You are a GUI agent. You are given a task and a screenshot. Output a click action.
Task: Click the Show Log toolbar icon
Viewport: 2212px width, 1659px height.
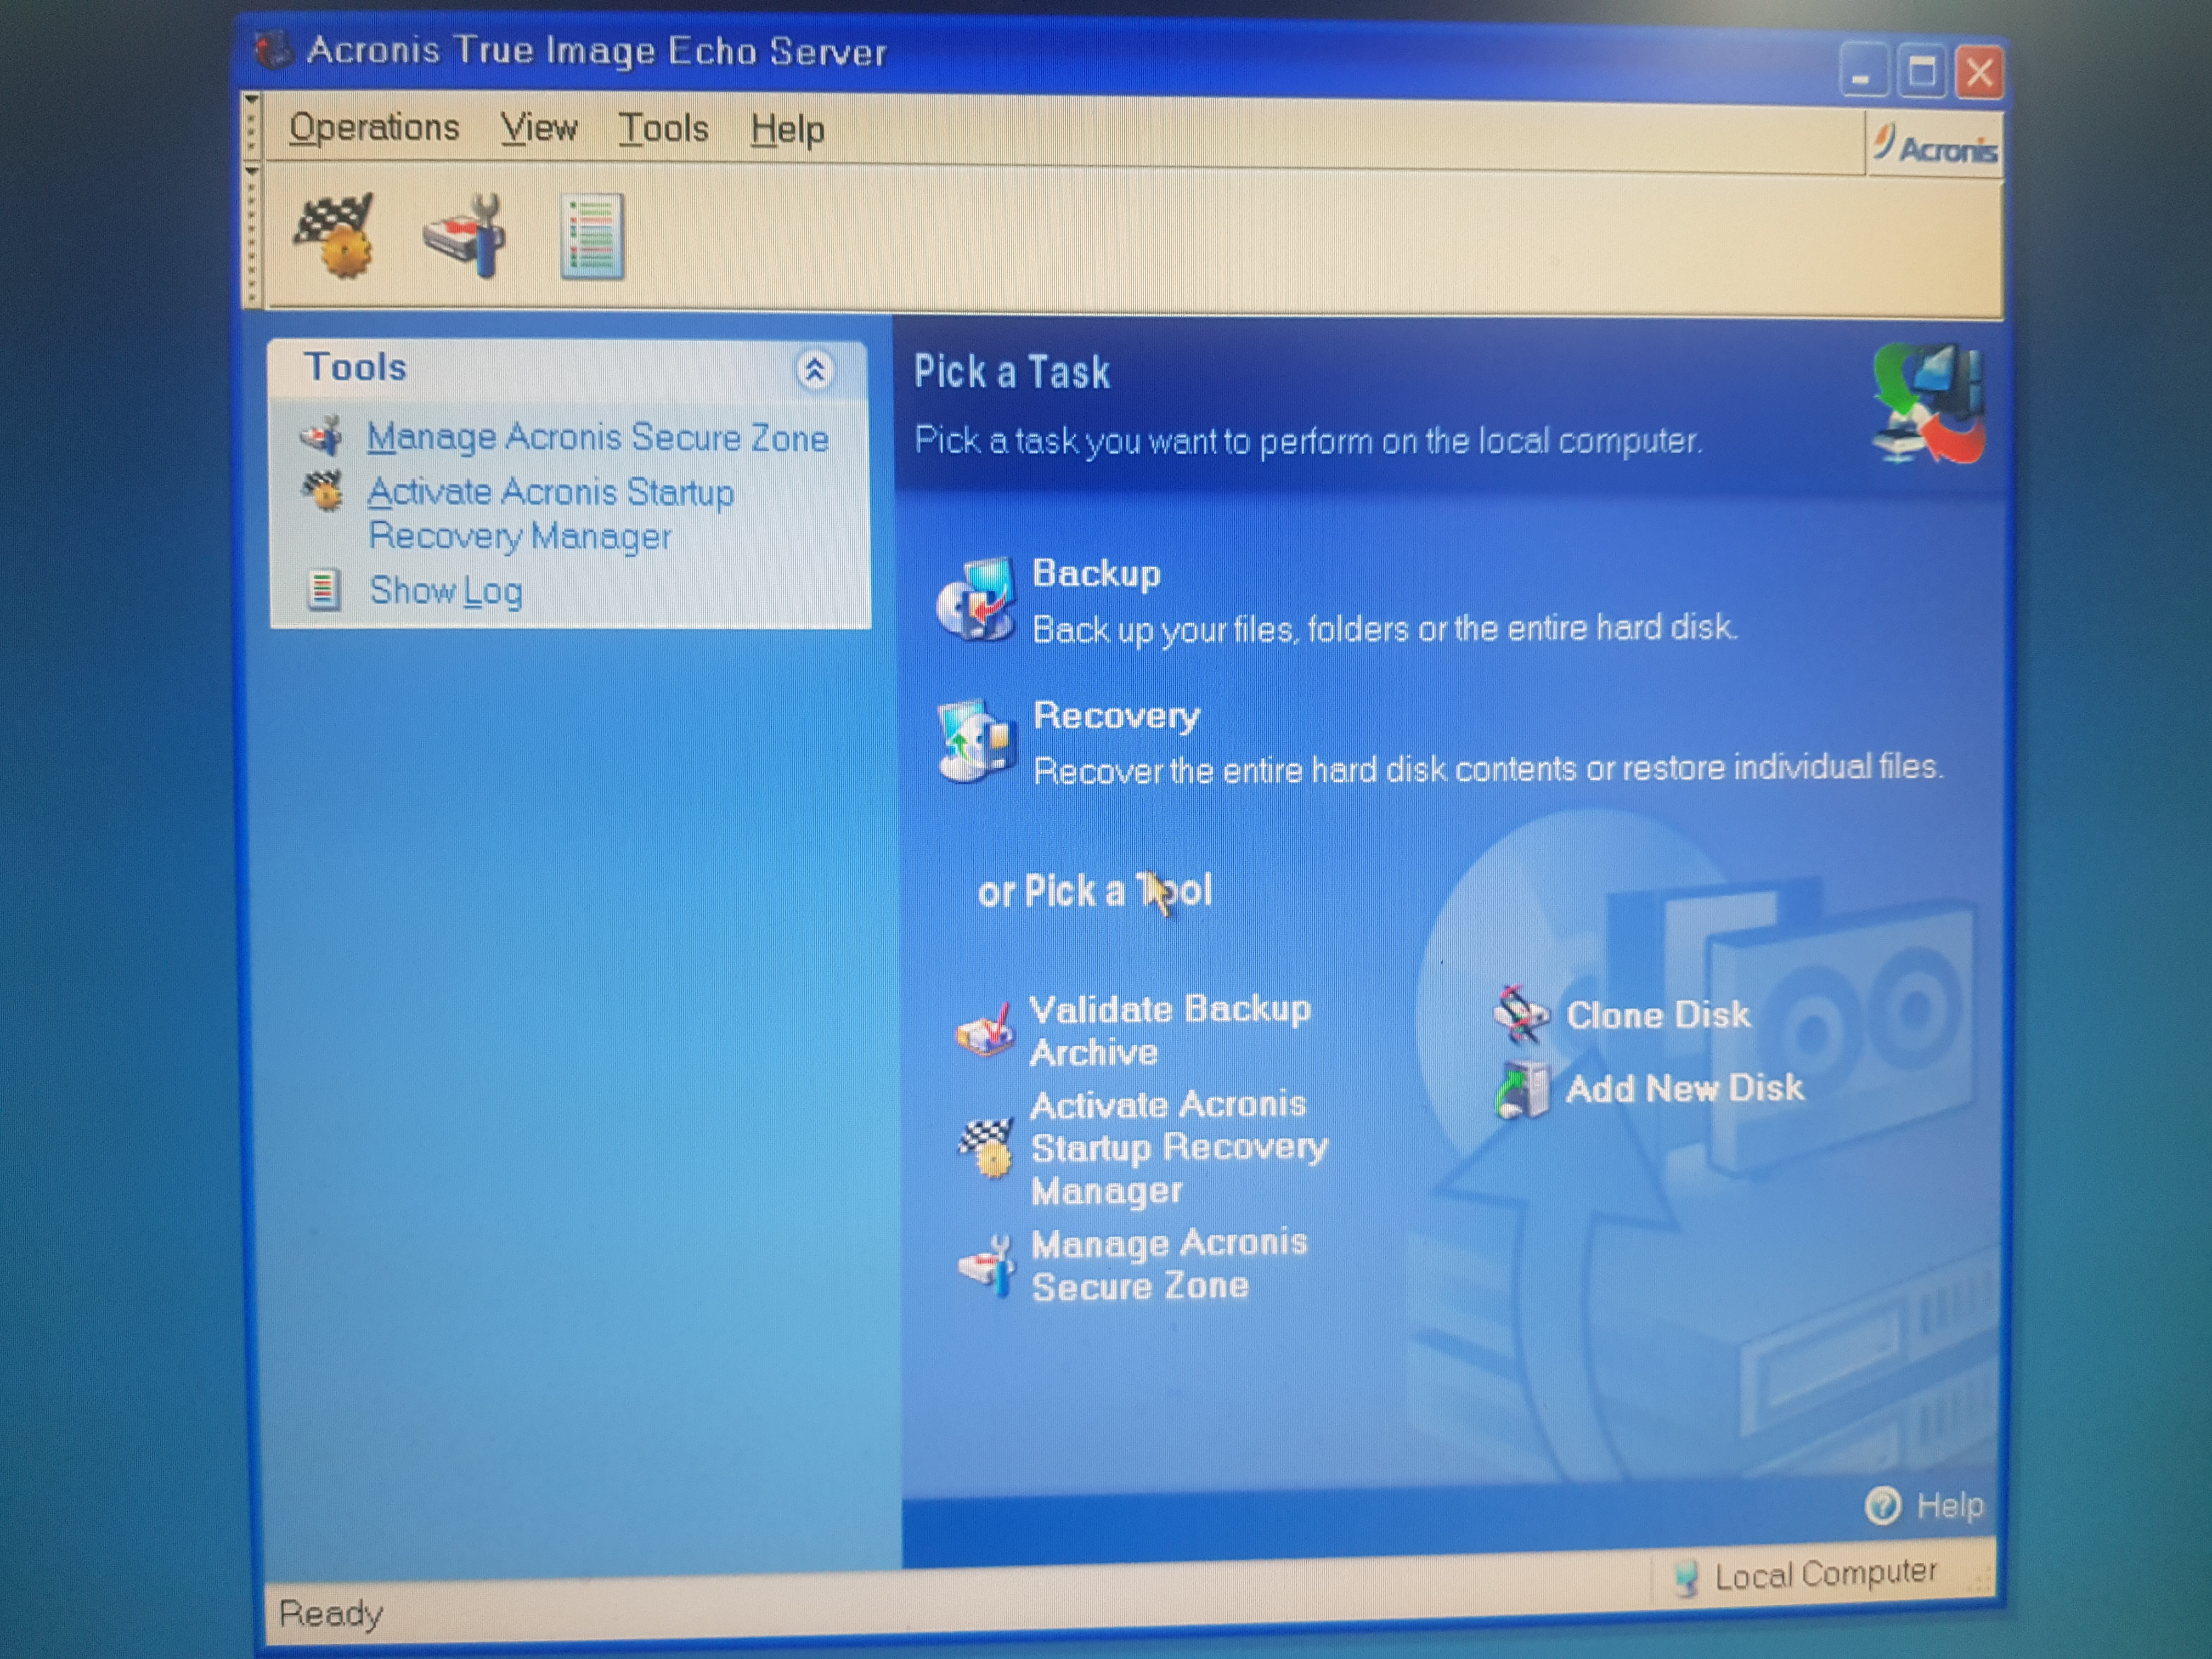tap(592, 236)
